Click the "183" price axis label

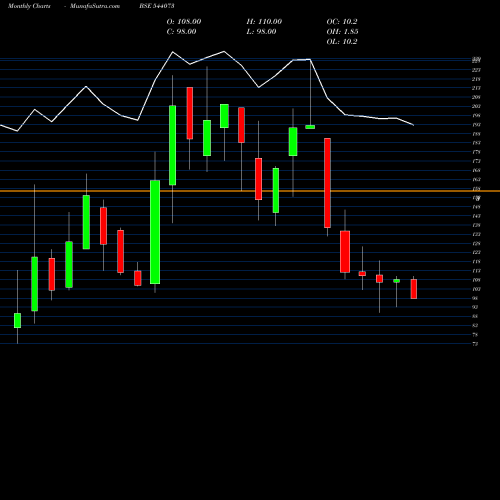click(x=477, y=143)
